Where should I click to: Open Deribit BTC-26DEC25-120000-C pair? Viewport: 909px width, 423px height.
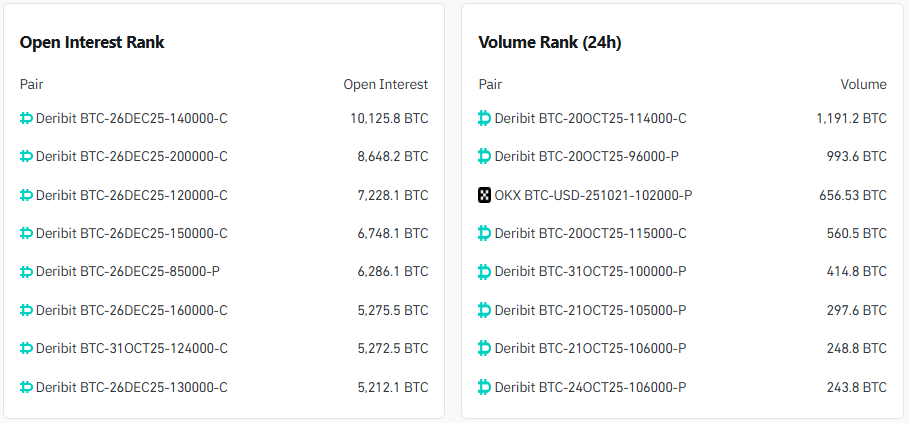tap(131, 195)
